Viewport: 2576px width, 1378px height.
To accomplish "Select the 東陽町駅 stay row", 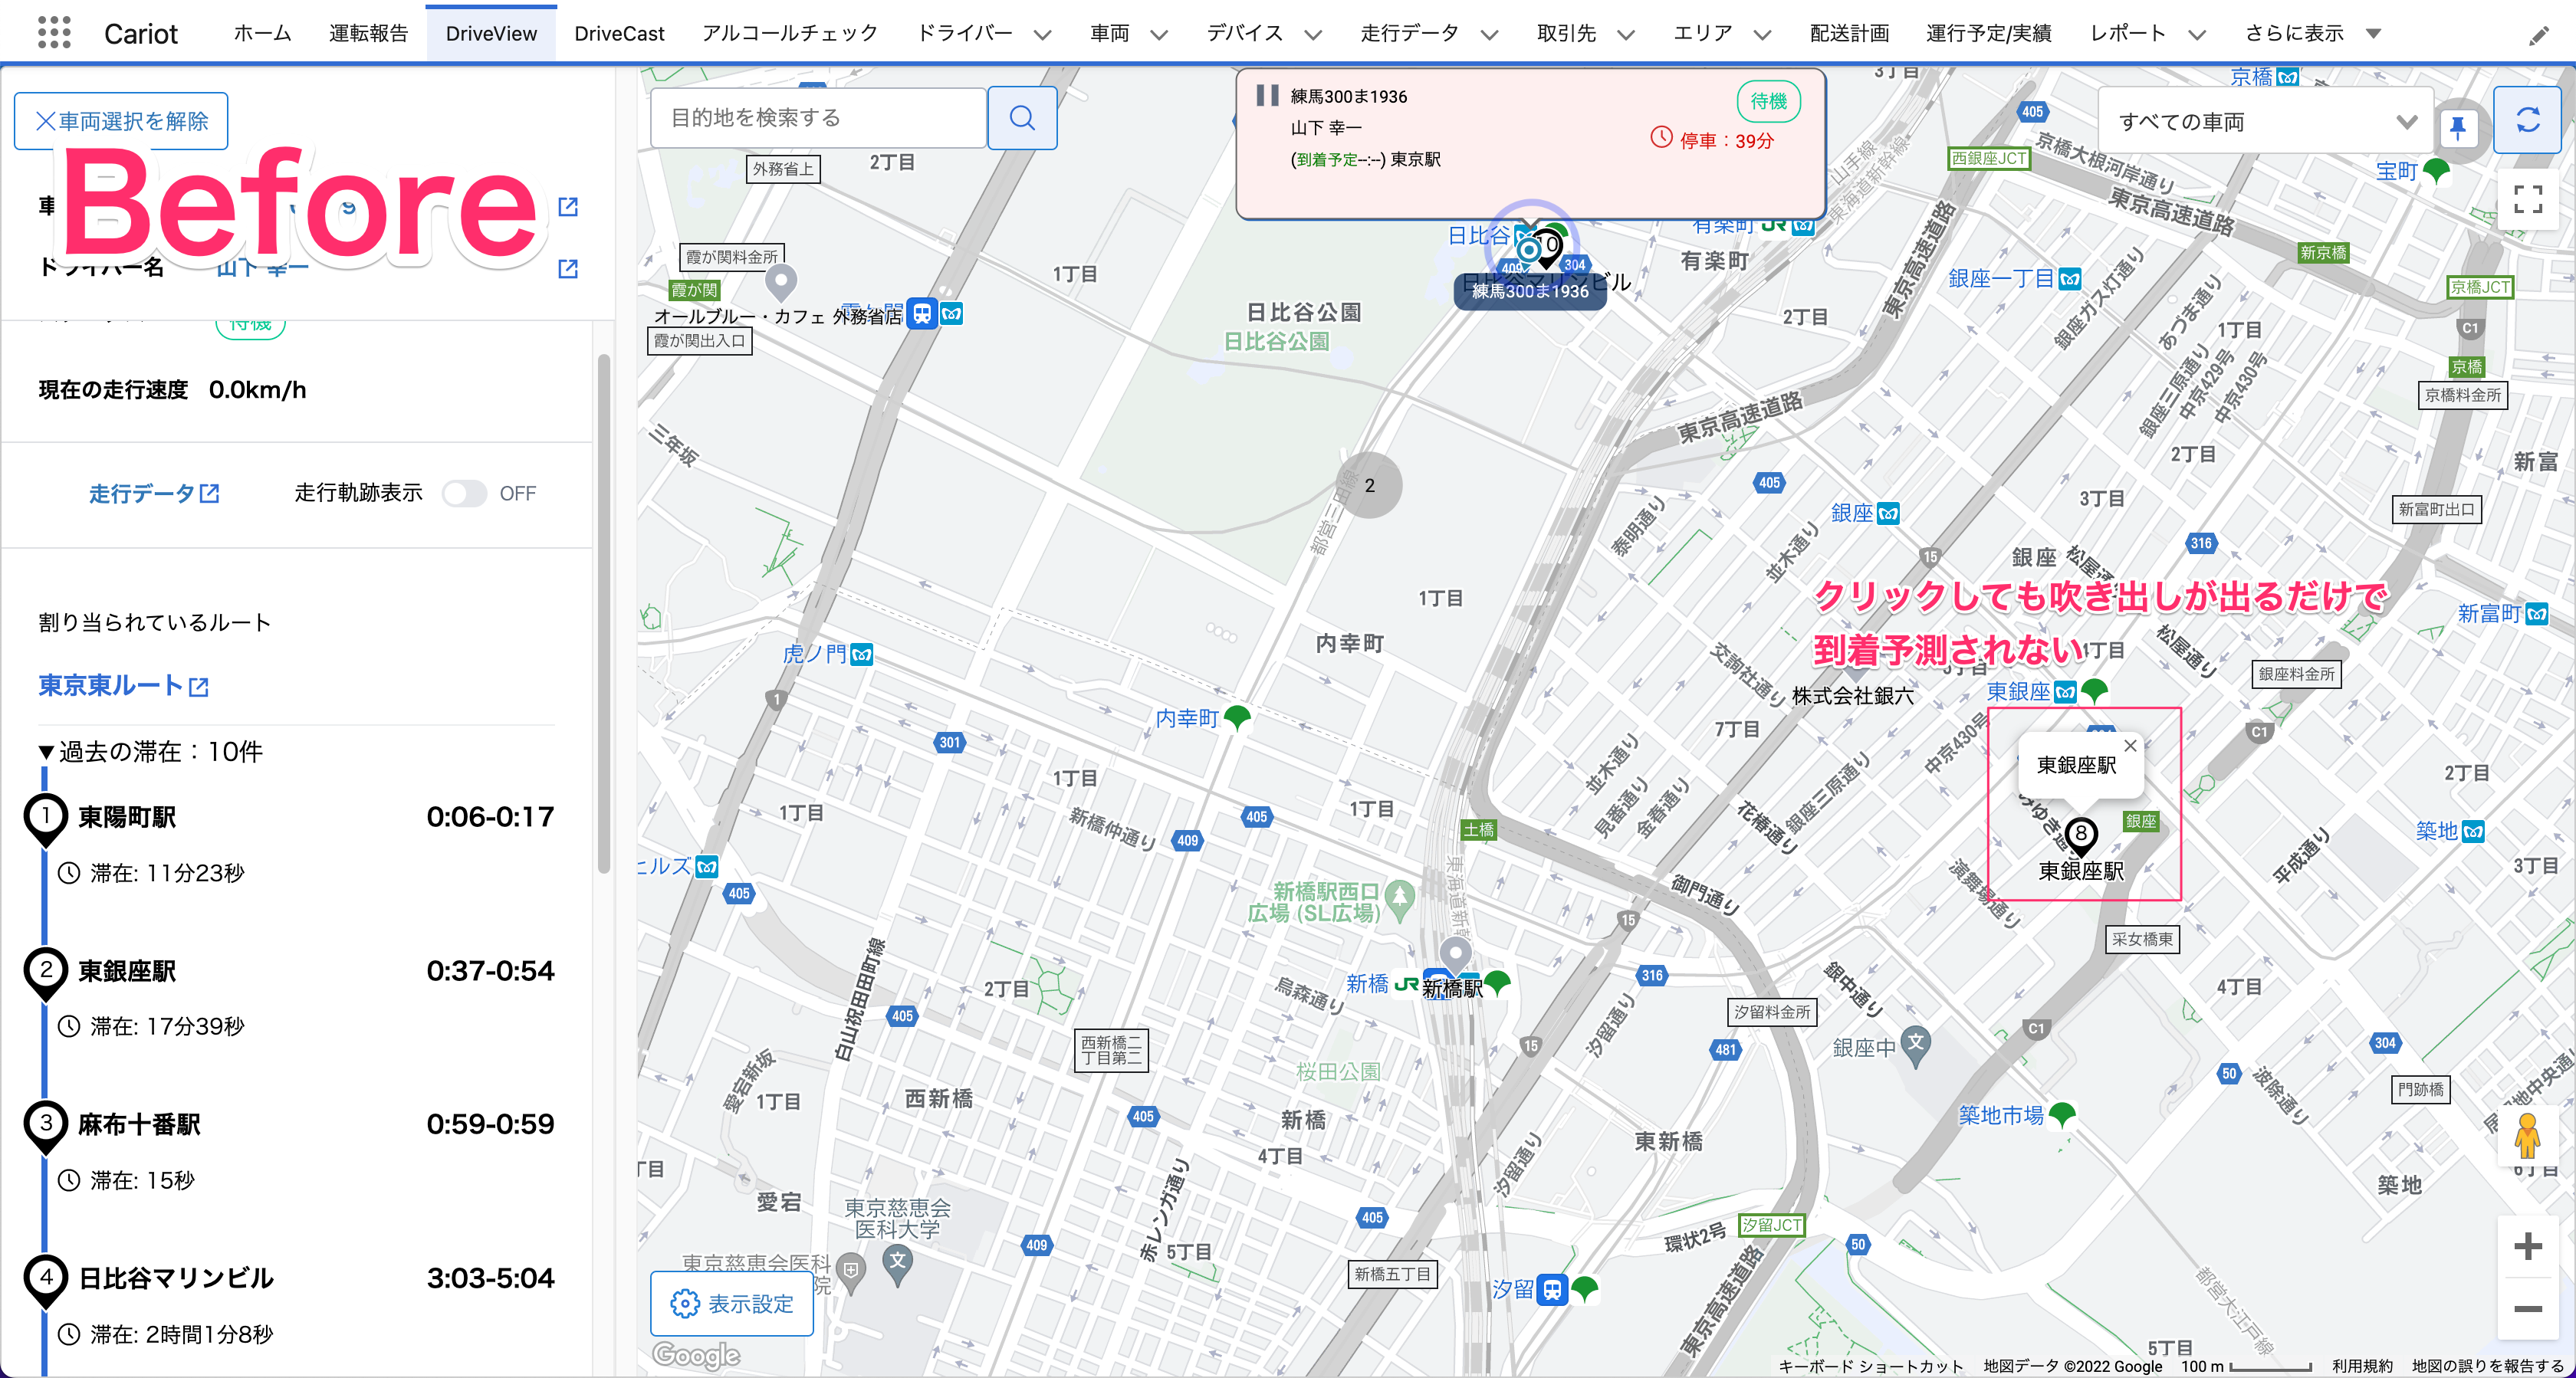I will pos(297,843).
